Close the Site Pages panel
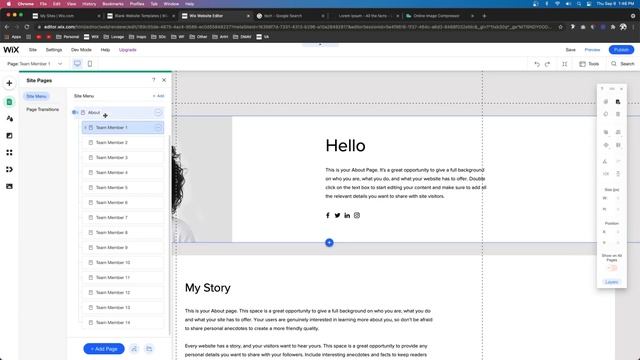 pos(164,80)
